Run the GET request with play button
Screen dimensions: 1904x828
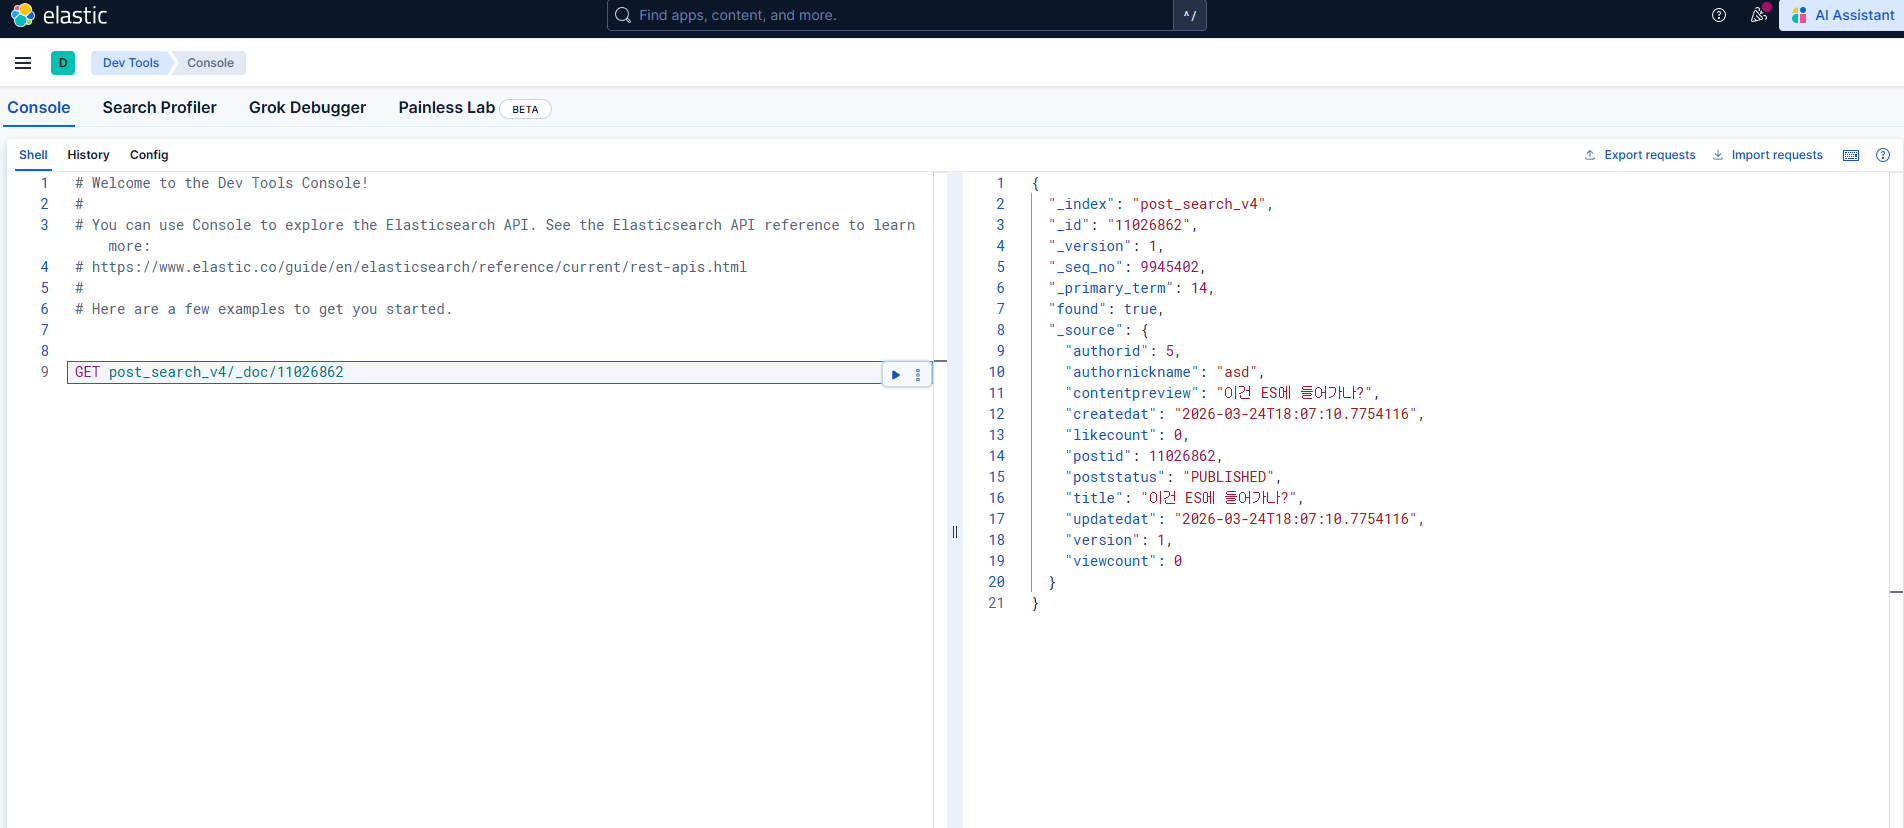coord(896,375)
